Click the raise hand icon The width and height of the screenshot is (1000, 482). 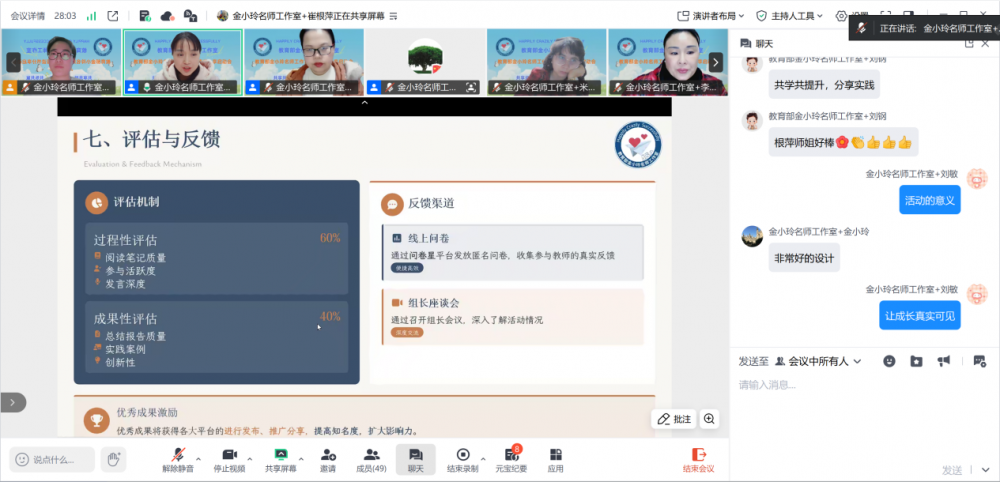(114, 459)
